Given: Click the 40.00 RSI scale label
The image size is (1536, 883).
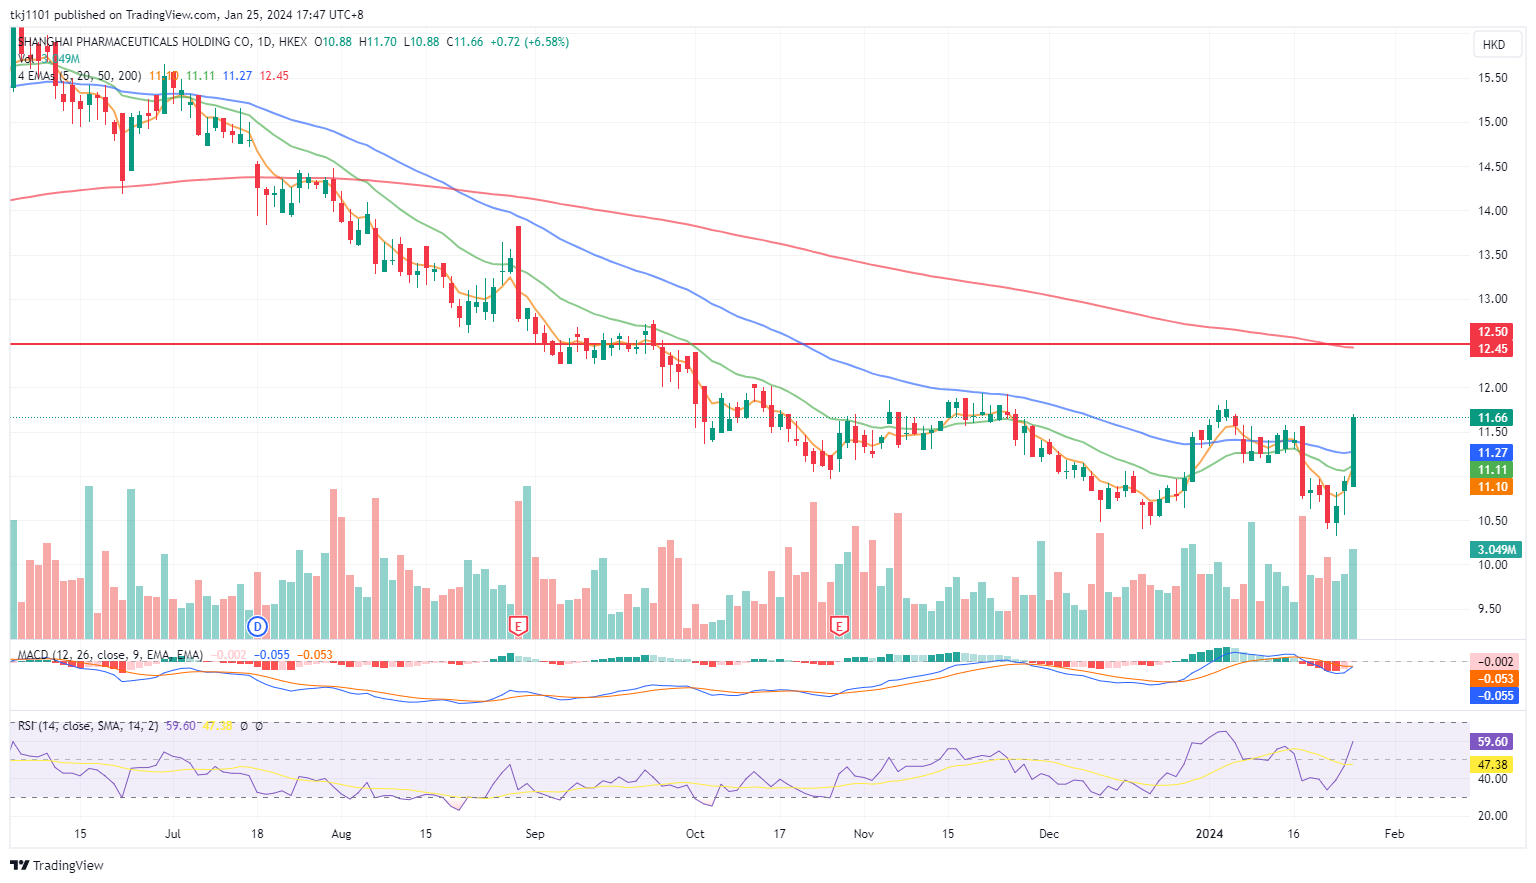Looking at the screenshot, I should [x=1493, y=780].
